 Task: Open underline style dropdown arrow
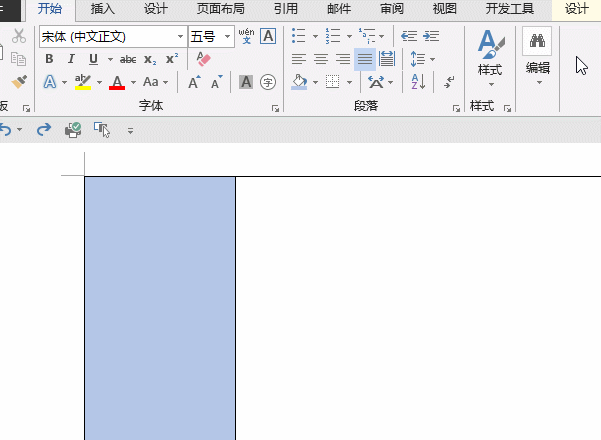(110, 59)
